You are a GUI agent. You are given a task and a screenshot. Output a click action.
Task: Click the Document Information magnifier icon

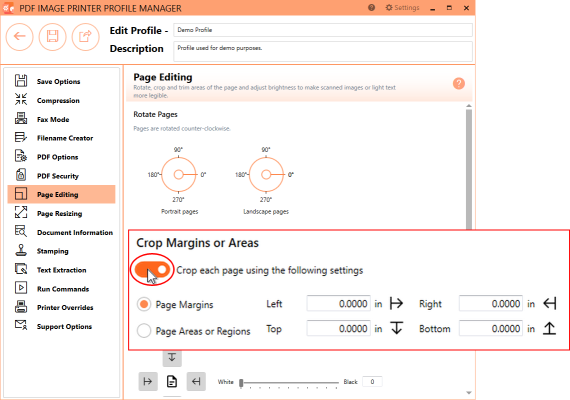21,231
